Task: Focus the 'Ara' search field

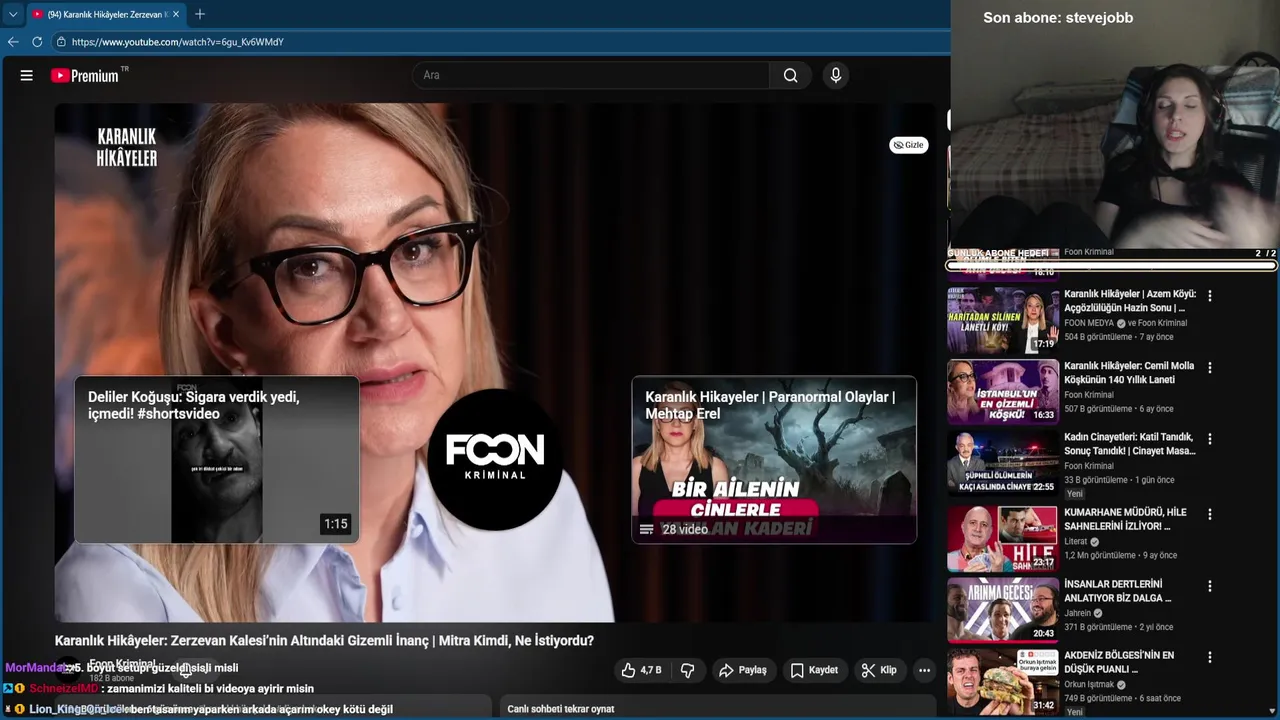Action: [590, 75]
